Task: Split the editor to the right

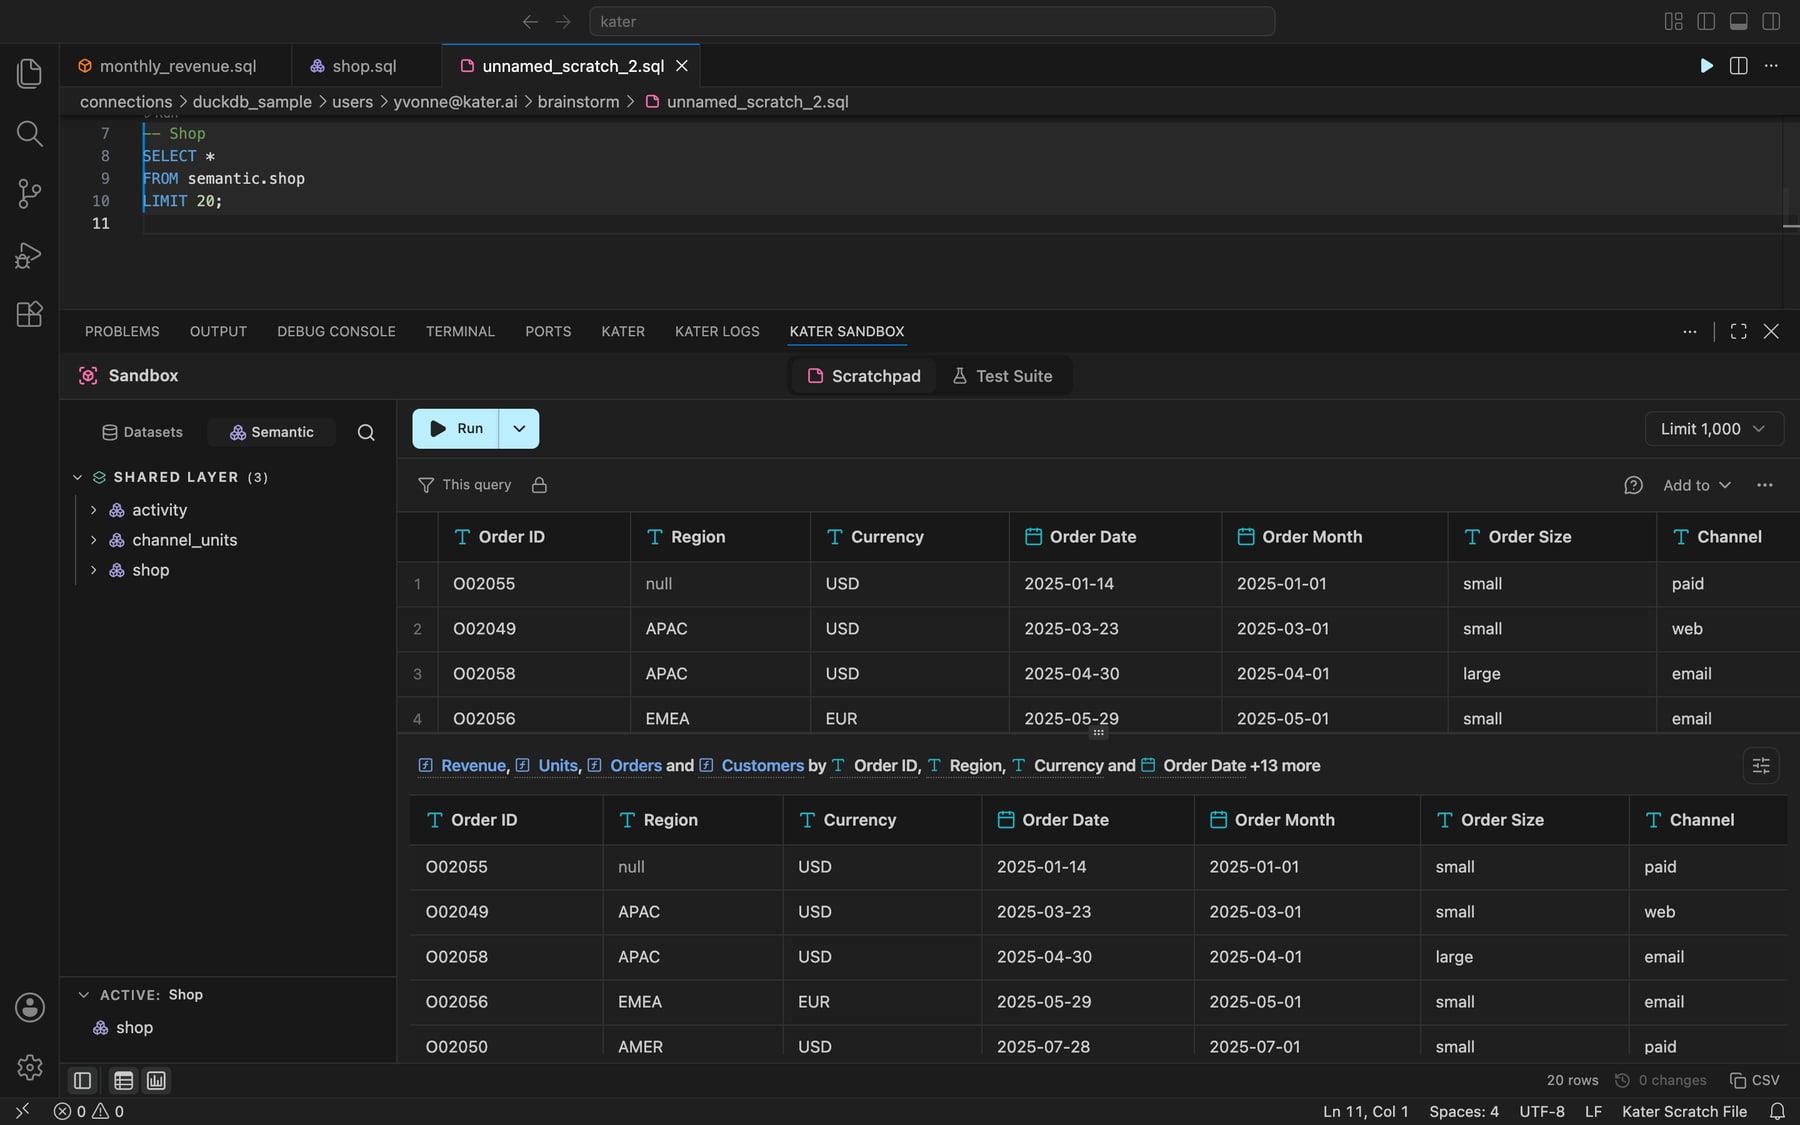Action: pos(1739,65)
